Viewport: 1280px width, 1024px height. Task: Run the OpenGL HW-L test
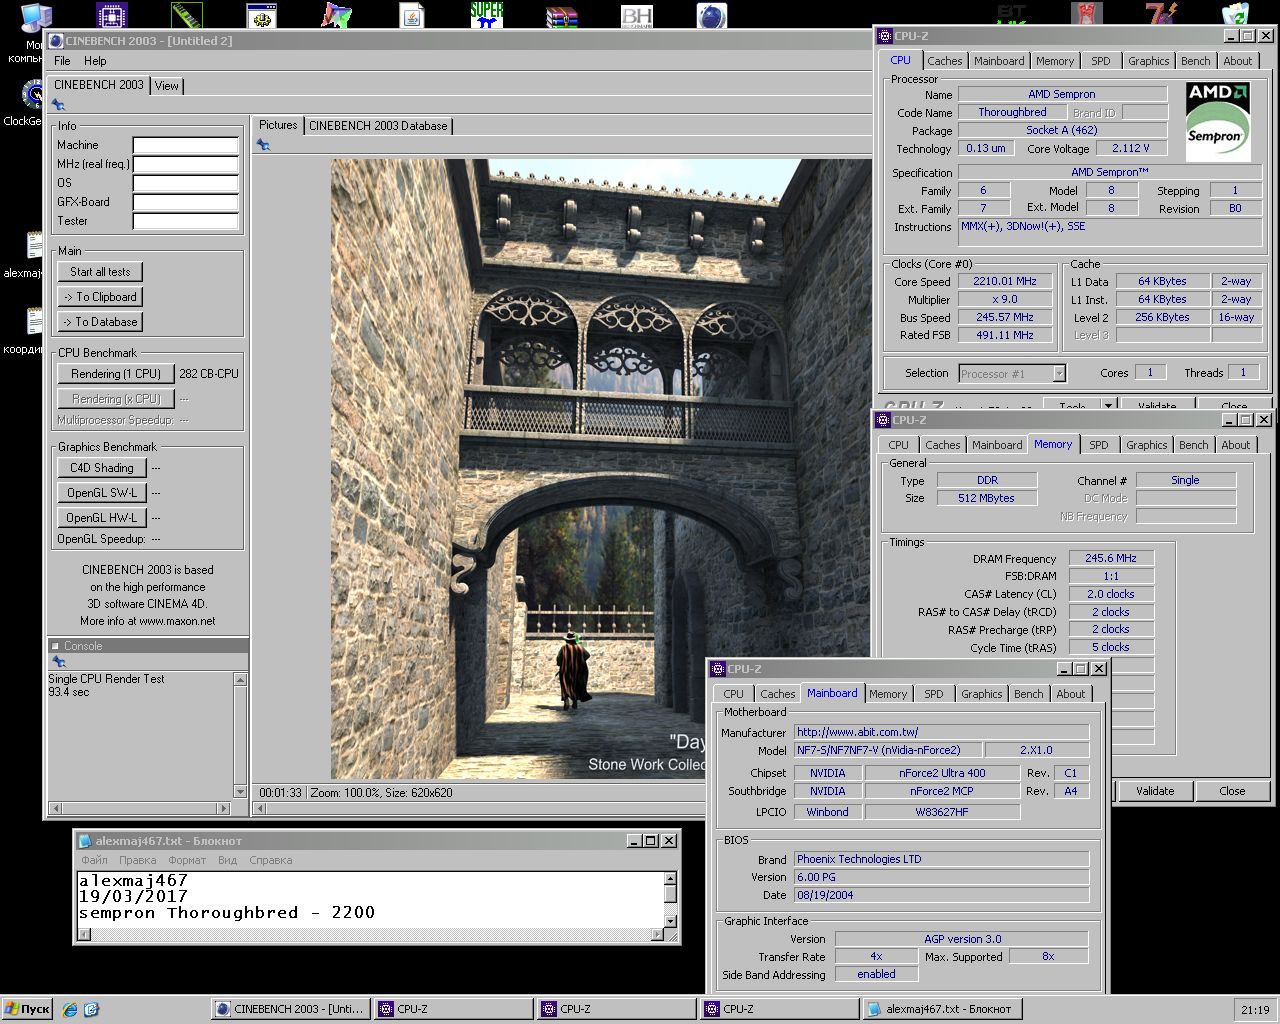(102, 518)
